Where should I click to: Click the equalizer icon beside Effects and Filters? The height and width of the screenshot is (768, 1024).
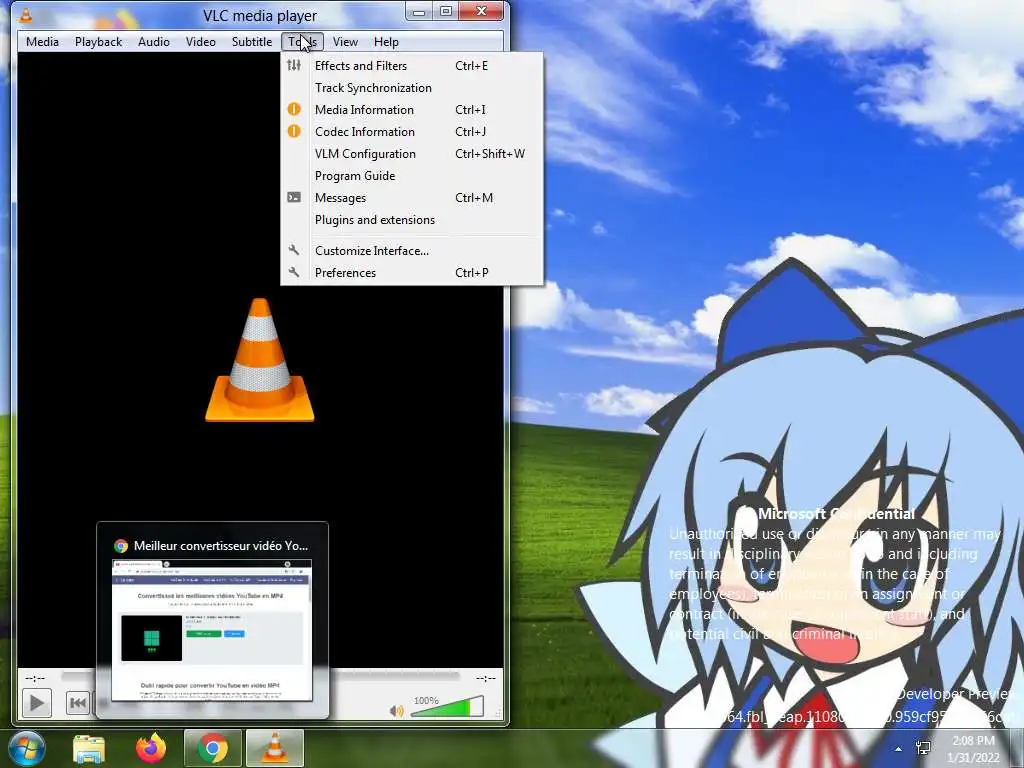(x=294, y=65)
